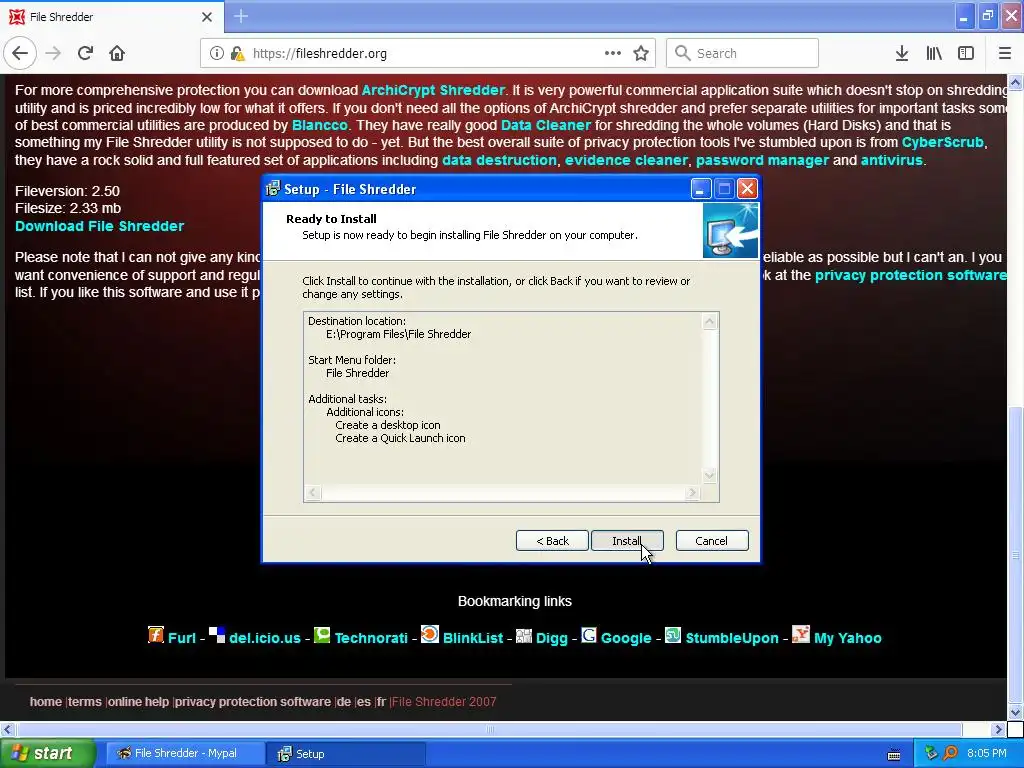Viewport: 1024px width, 768px height.
Task: Select the Setup taskbar item
Action: click(346, 754)
